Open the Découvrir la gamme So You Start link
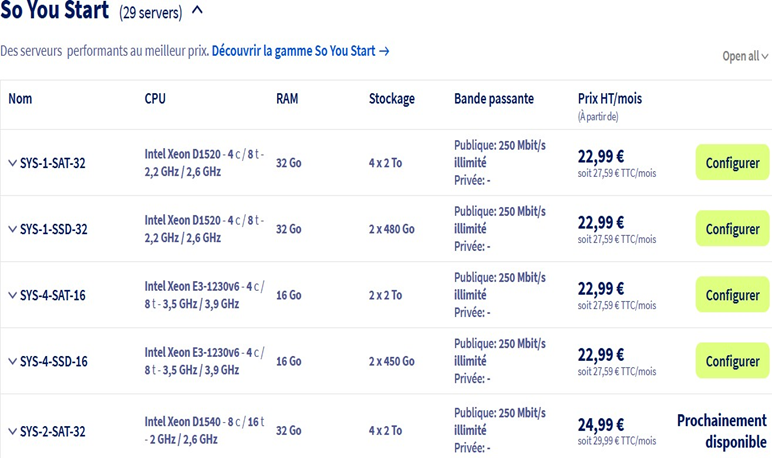Image resolution: width=772 pixels, height=458 pixels. click(x=300, y=50)
